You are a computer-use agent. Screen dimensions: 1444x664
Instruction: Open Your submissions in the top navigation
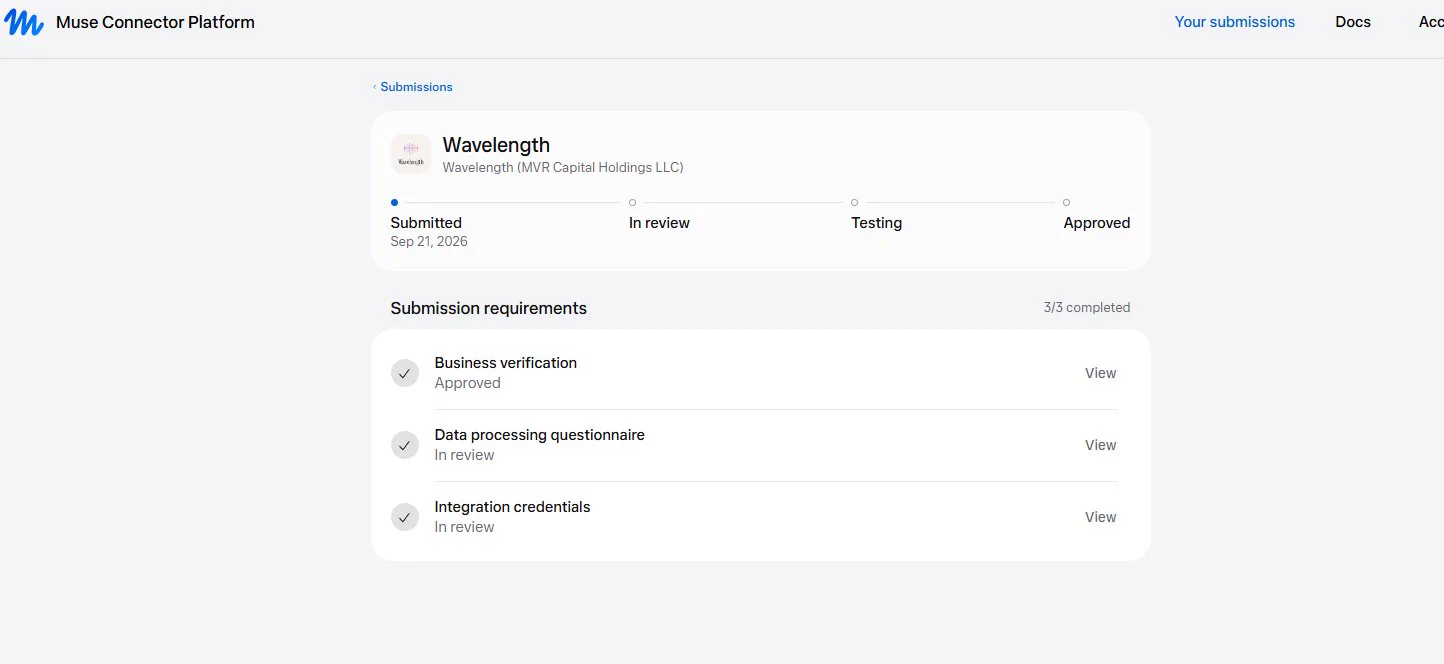pos(1235,22)
